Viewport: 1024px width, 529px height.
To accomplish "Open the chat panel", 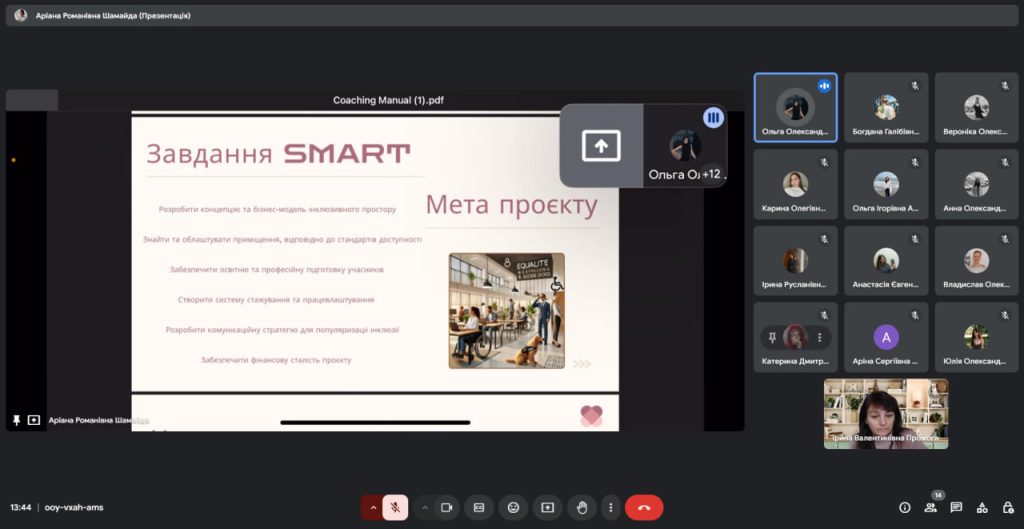I will (x=956, y=507).
